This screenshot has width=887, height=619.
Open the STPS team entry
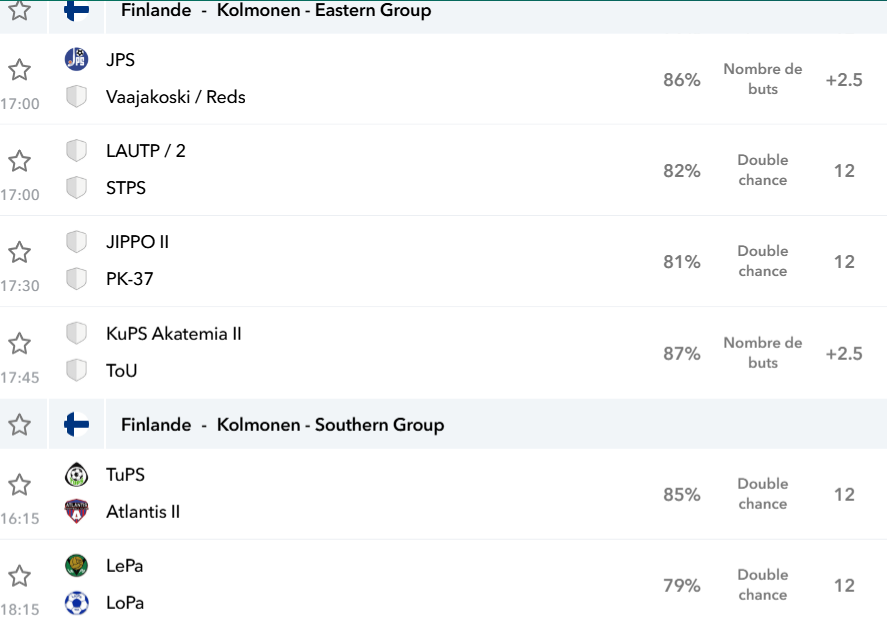[126, 188]
